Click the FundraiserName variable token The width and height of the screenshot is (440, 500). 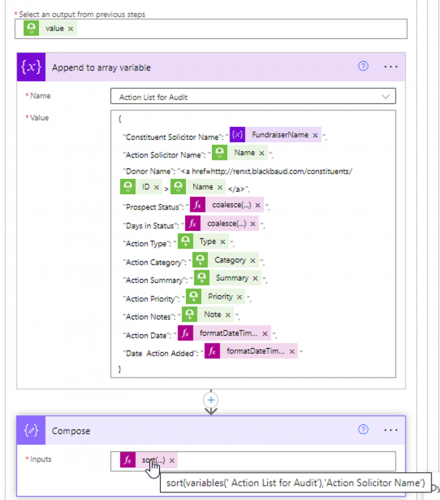(275, 135)
